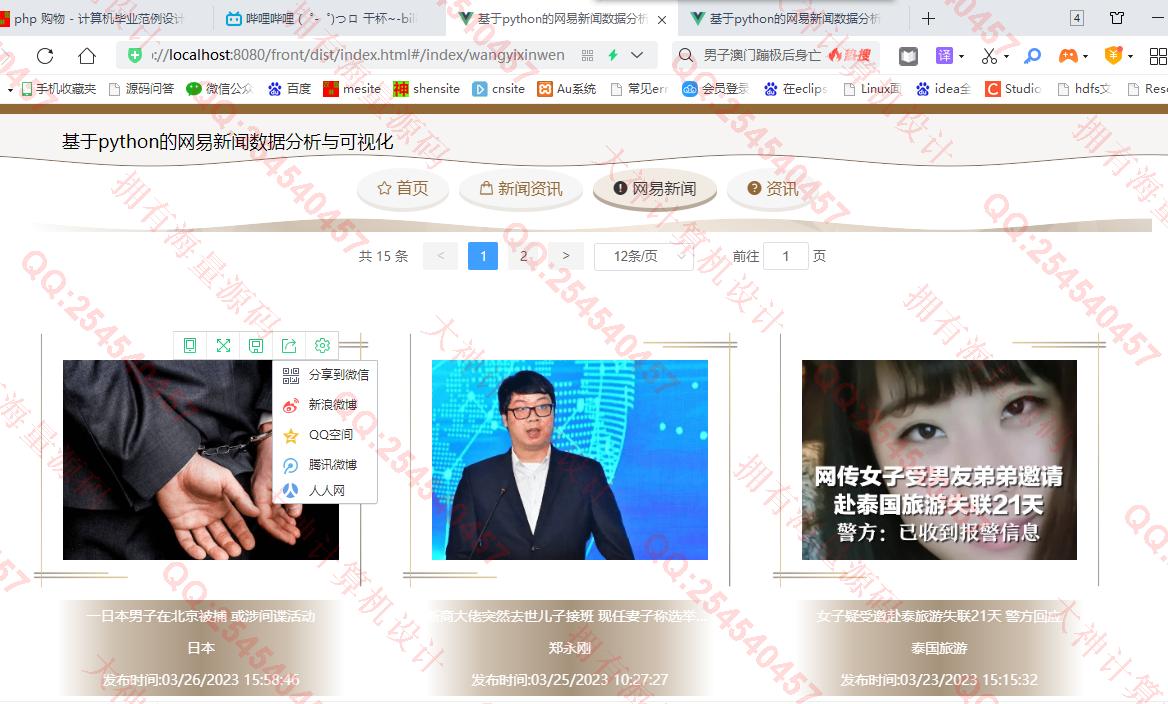1168x704 pixels.
Task: Click the purple translate 译 icon
Action: point(944,56)
